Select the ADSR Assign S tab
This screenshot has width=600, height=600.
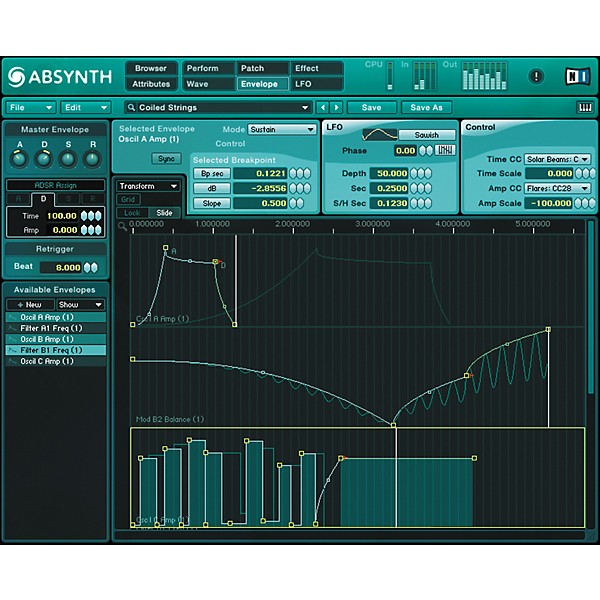coord(68,199)
